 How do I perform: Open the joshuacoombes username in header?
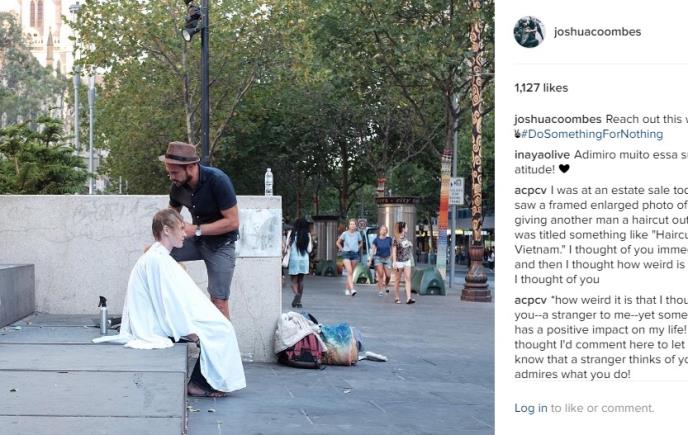tap(597, 32)
